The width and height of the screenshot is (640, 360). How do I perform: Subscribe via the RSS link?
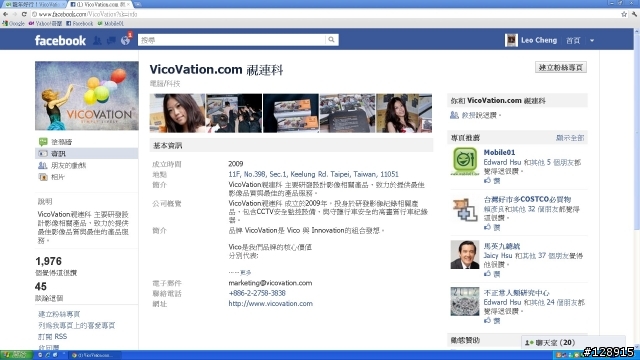[53, 337]
